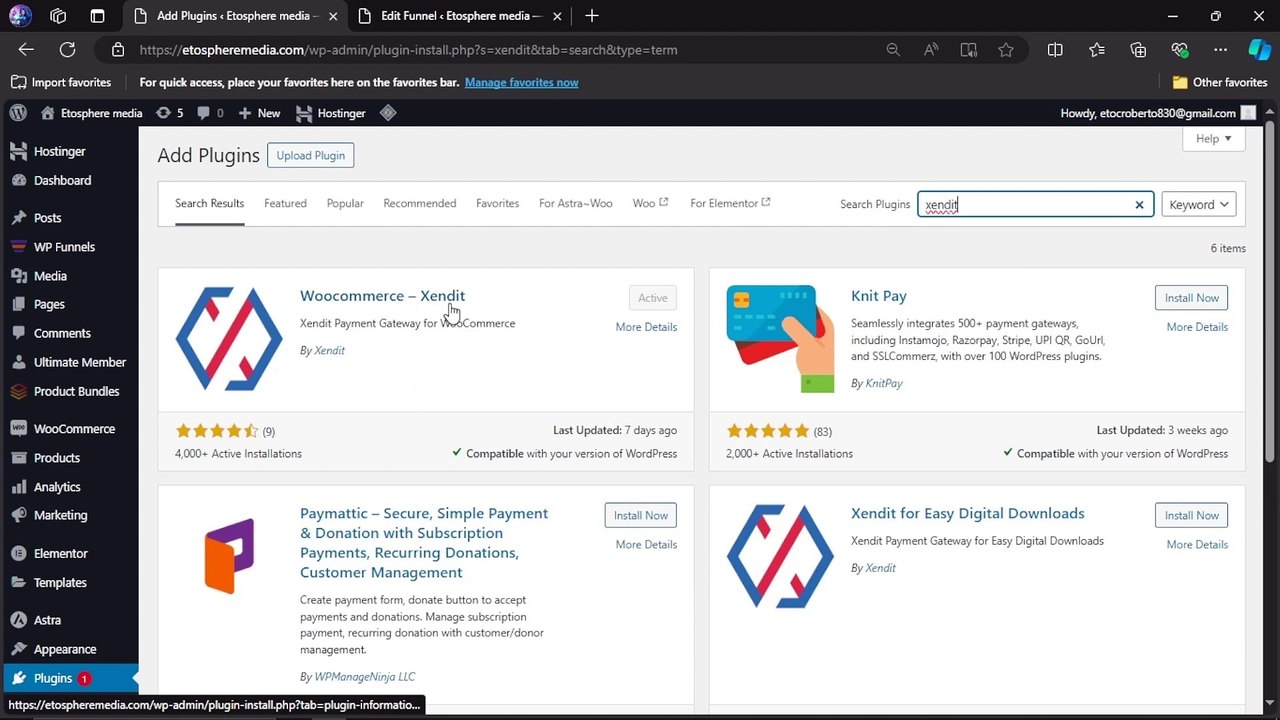
Task: Open the Howdy user account menu
Action: tap(1158, 113)
